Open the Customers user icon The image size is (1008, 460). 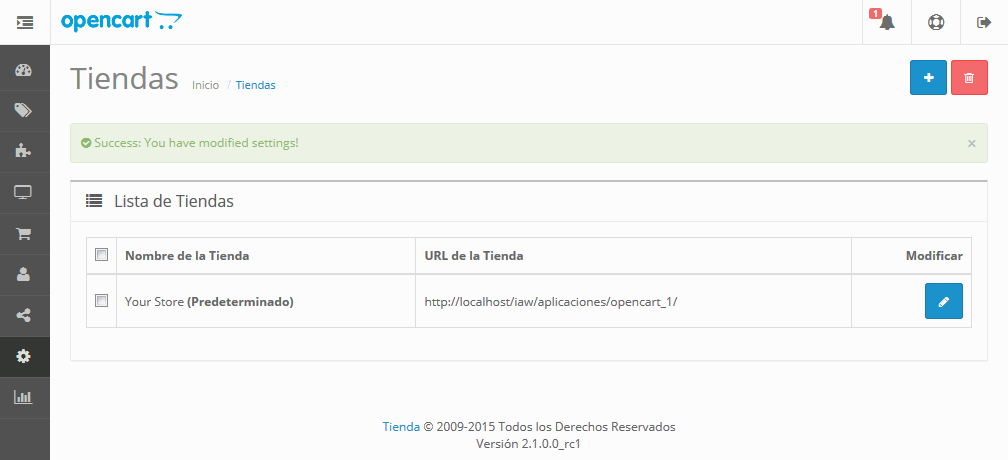[24, 274]
